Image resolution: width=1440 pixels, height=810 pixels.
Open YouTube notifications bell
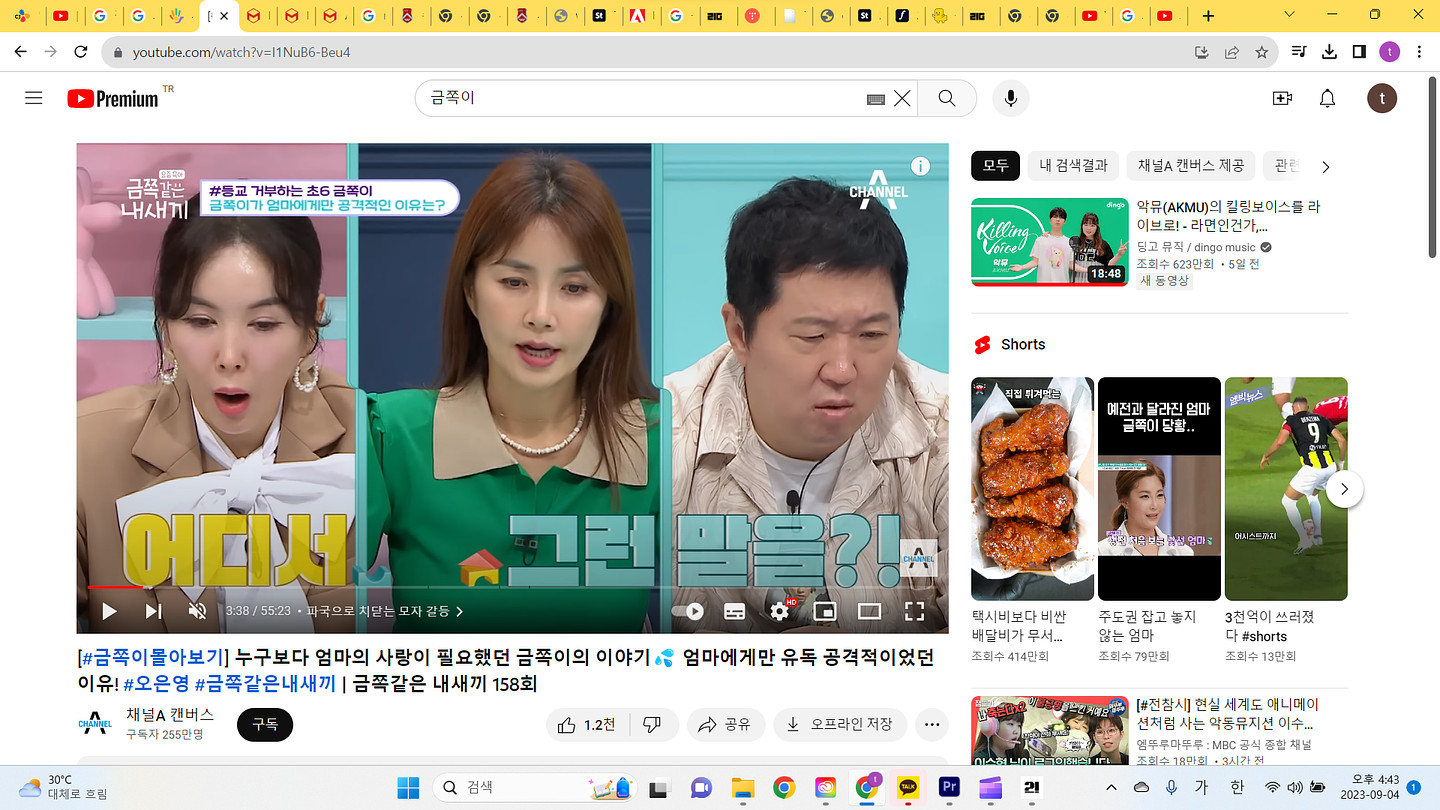point(1327,98)
